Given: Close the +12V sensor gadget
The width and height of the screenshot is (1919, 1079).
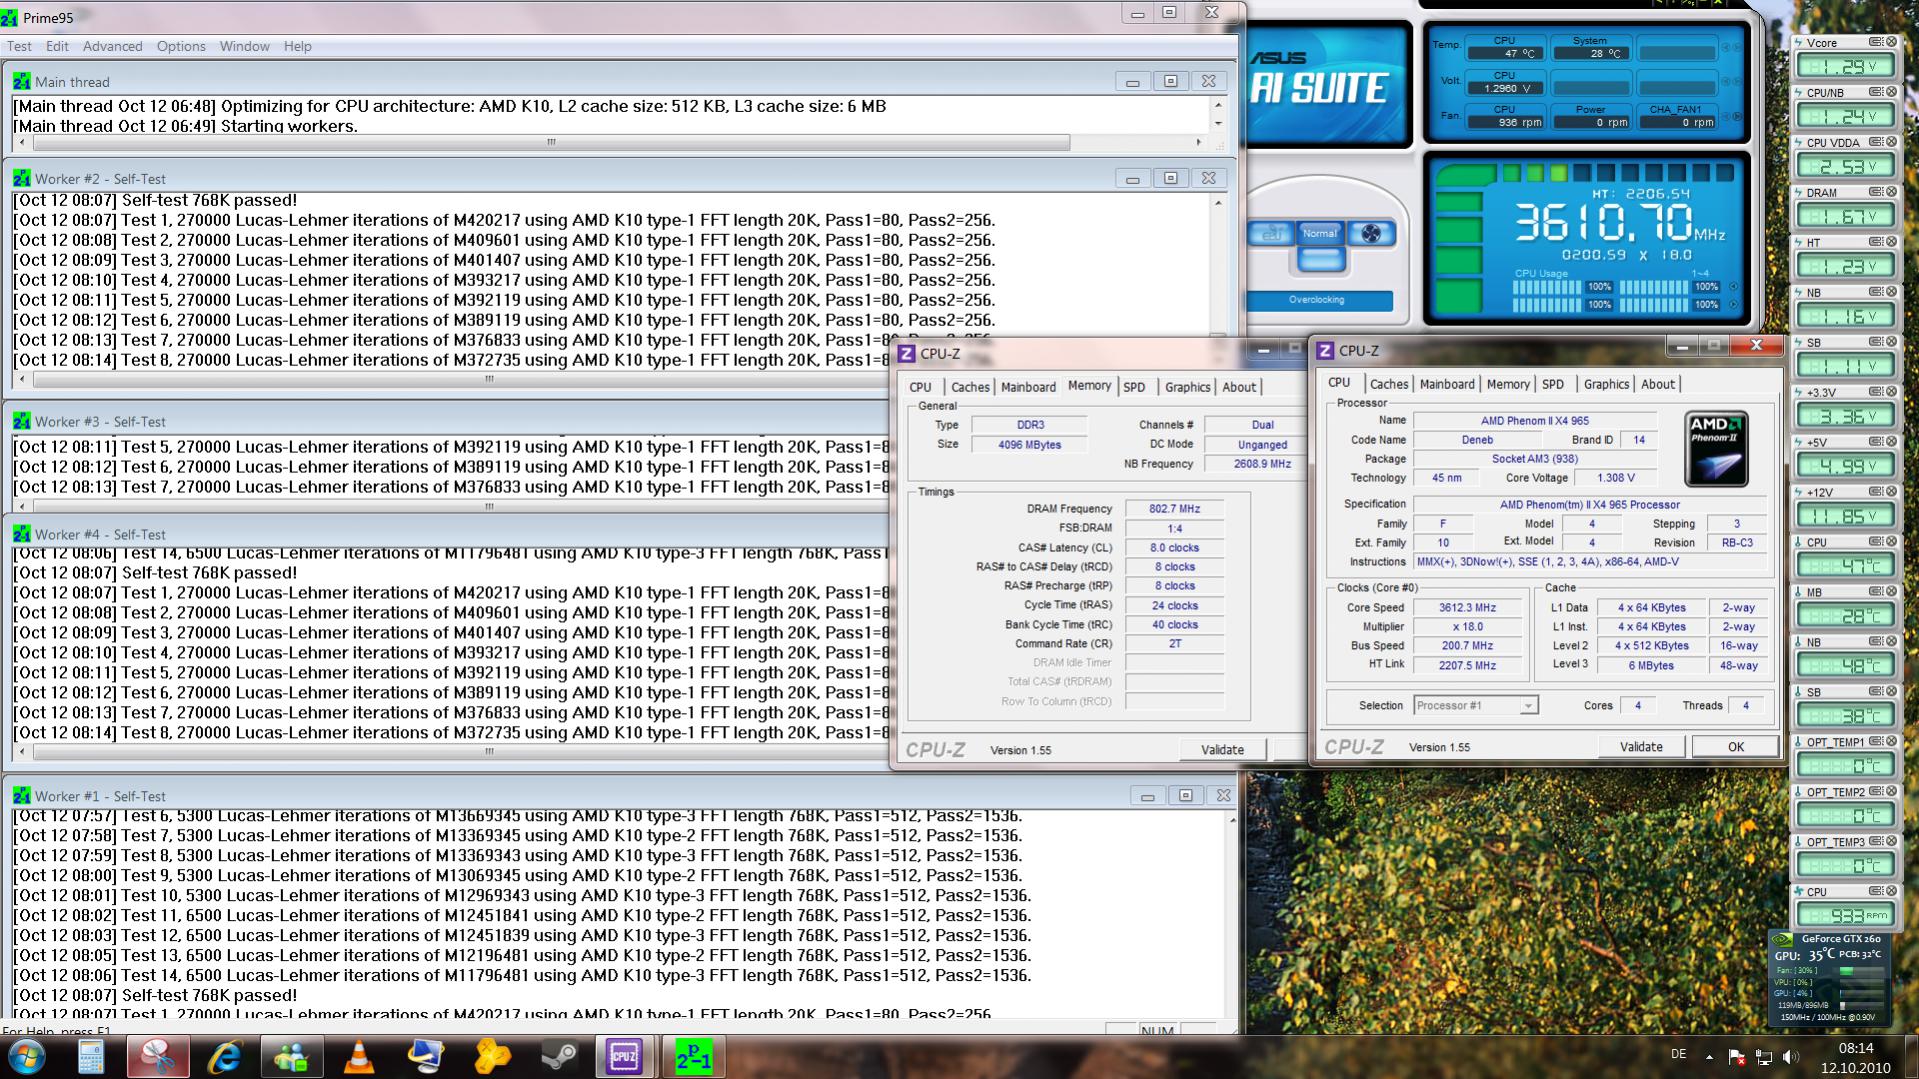Looking at the screenshot, I should [x=1891, y=492].
